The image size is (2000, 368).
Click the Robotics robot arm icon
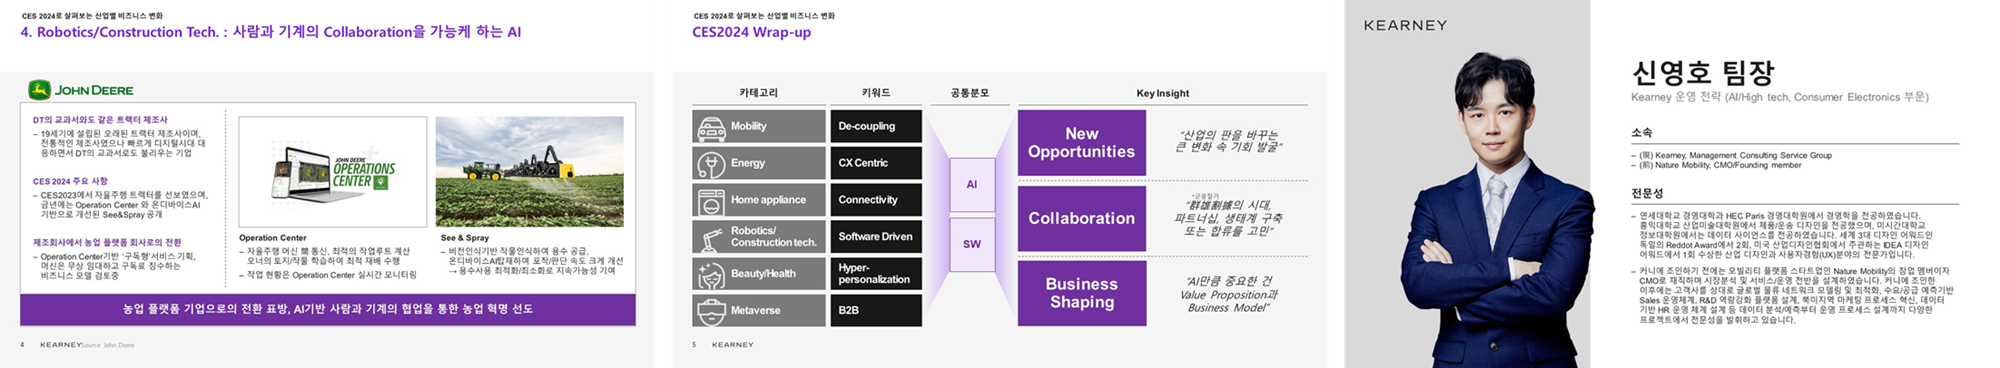[711, 237]
